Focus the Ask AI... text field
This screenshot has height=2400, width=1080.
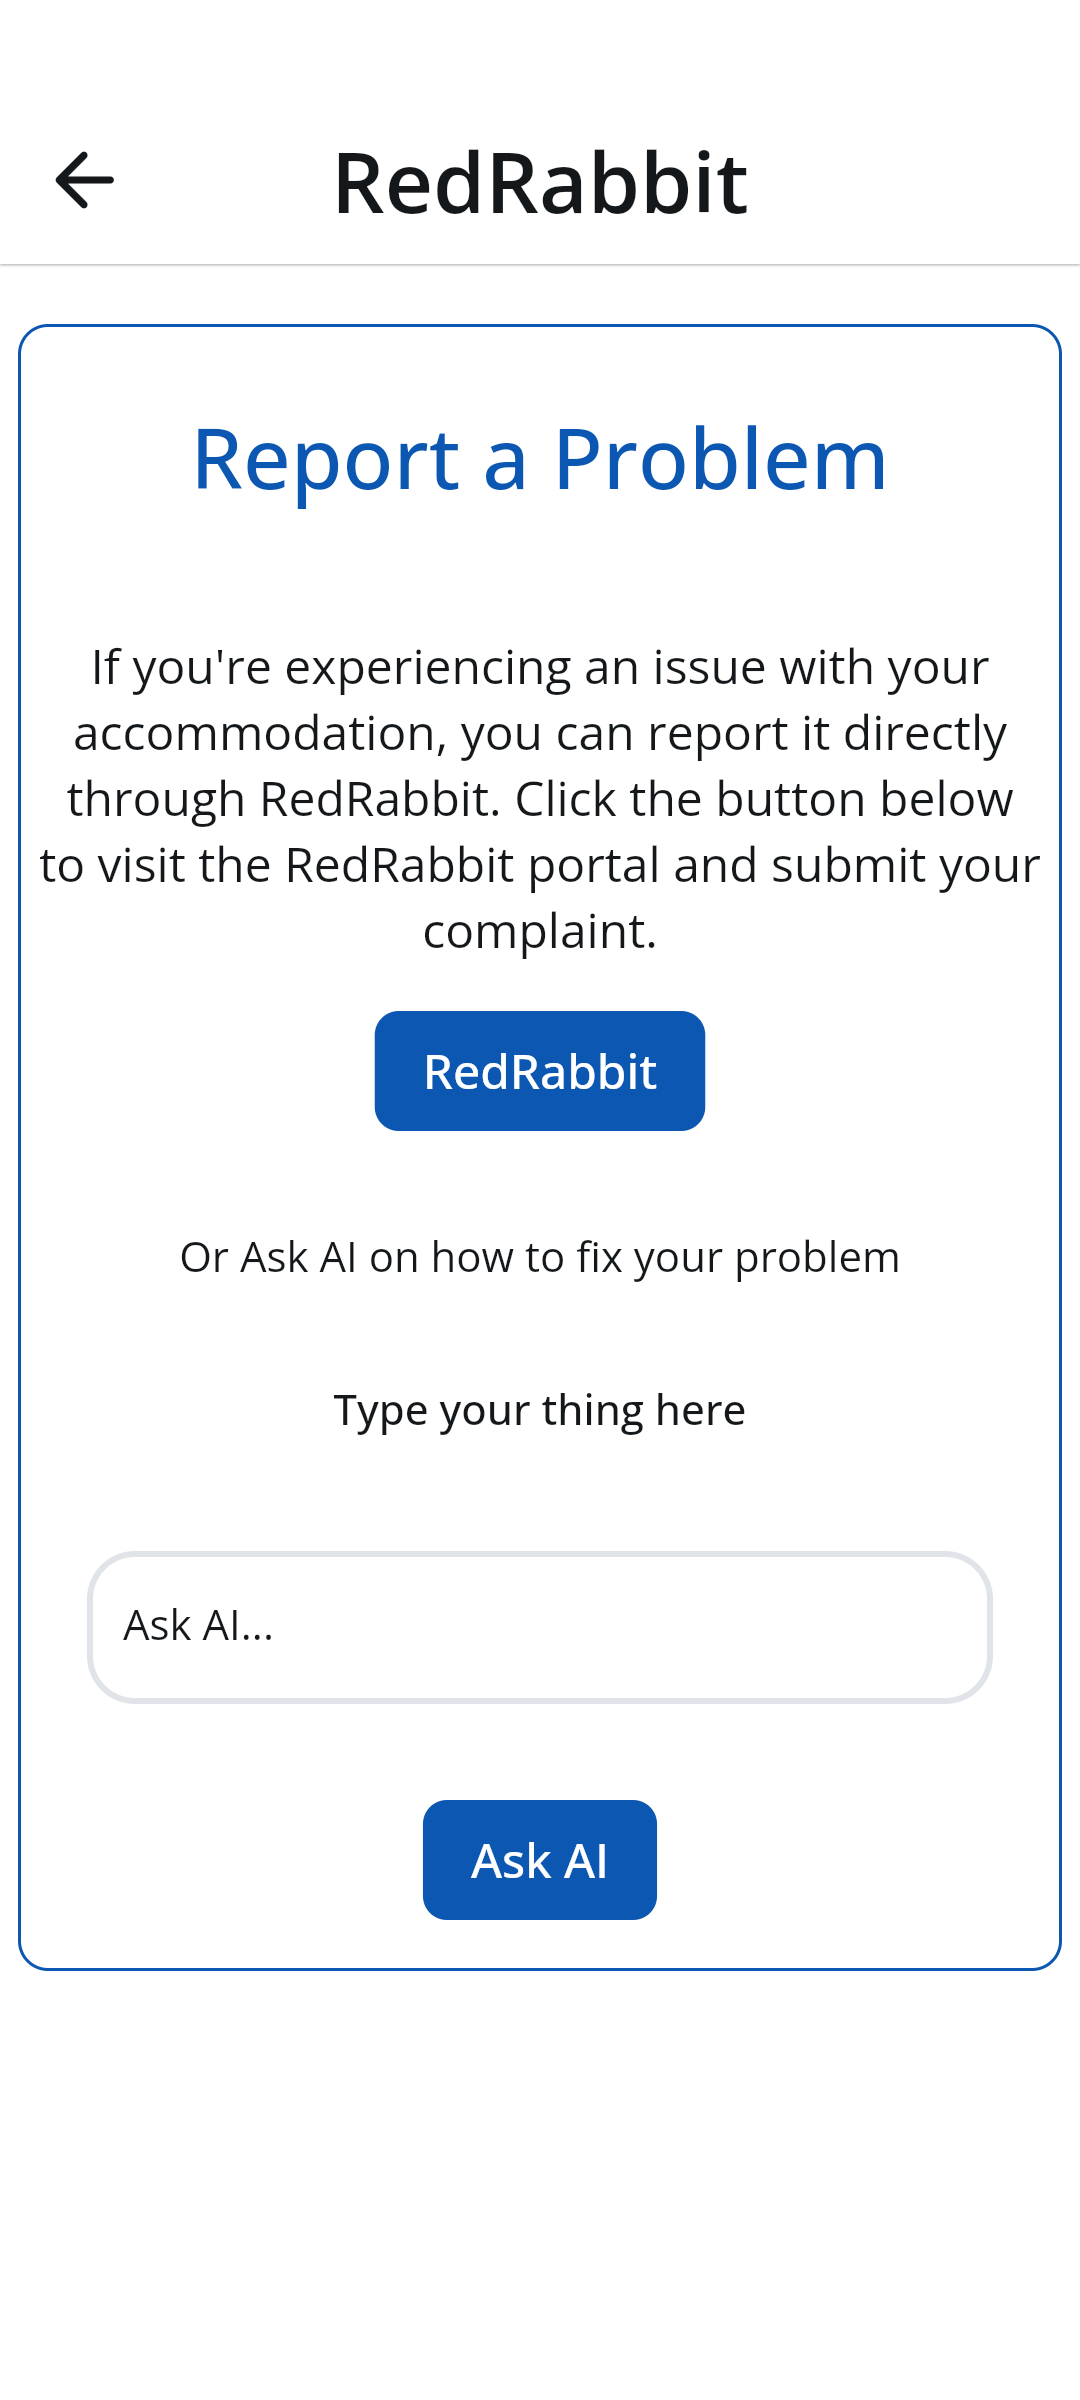tap(540, 1627)
